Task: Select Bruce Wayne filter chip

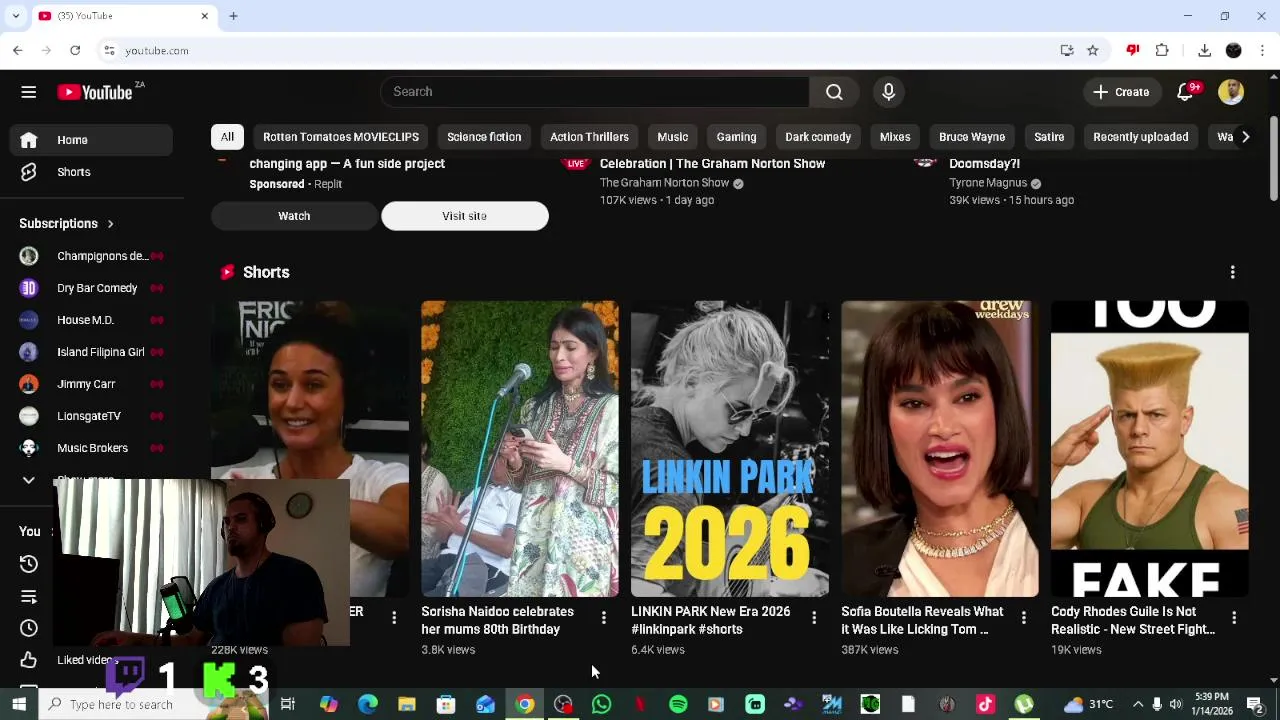Action: tap(972, 137)
